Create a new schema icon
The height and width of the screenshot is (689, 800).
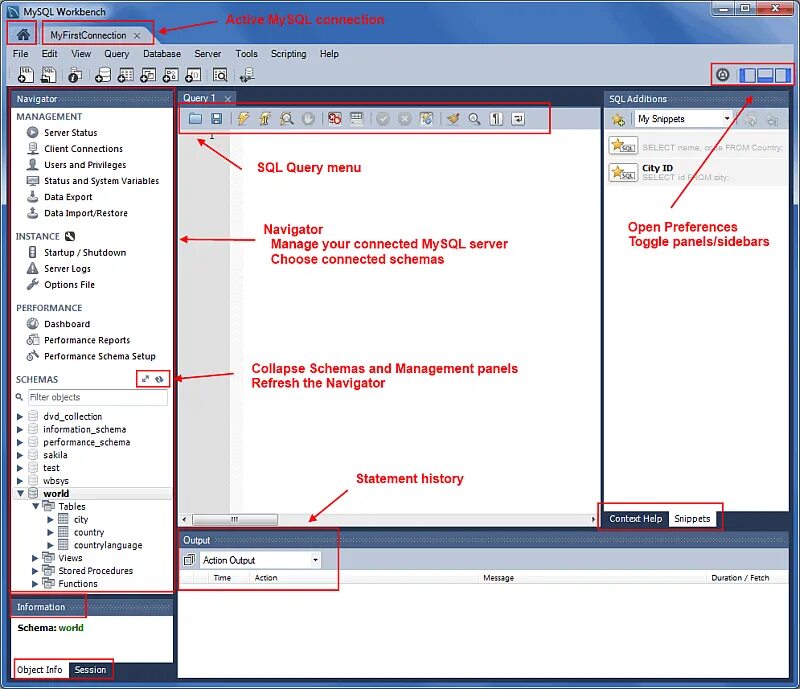pos(103,75)
